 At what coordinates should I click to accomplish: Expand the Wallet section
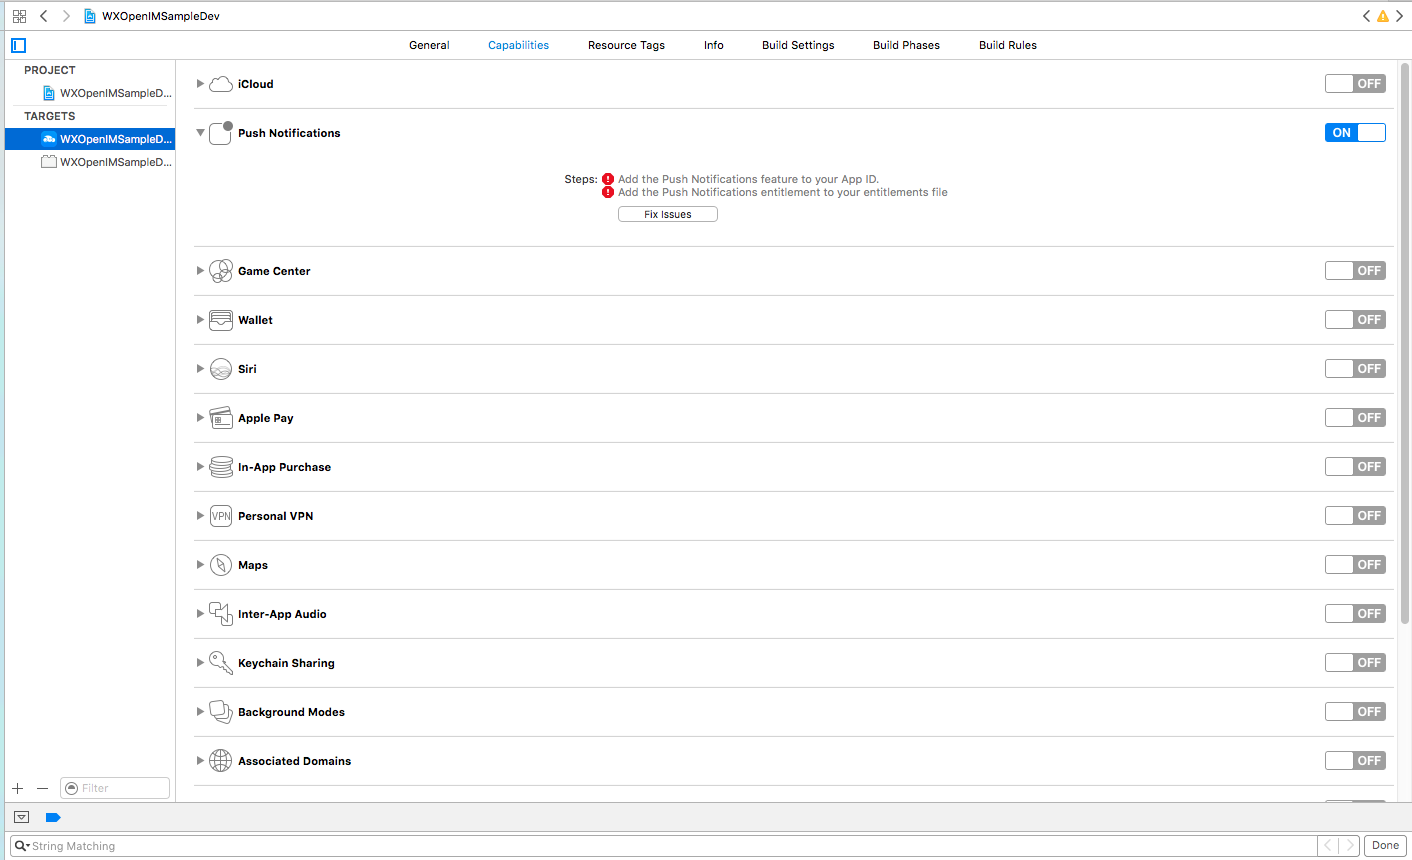tap(200, 320)
